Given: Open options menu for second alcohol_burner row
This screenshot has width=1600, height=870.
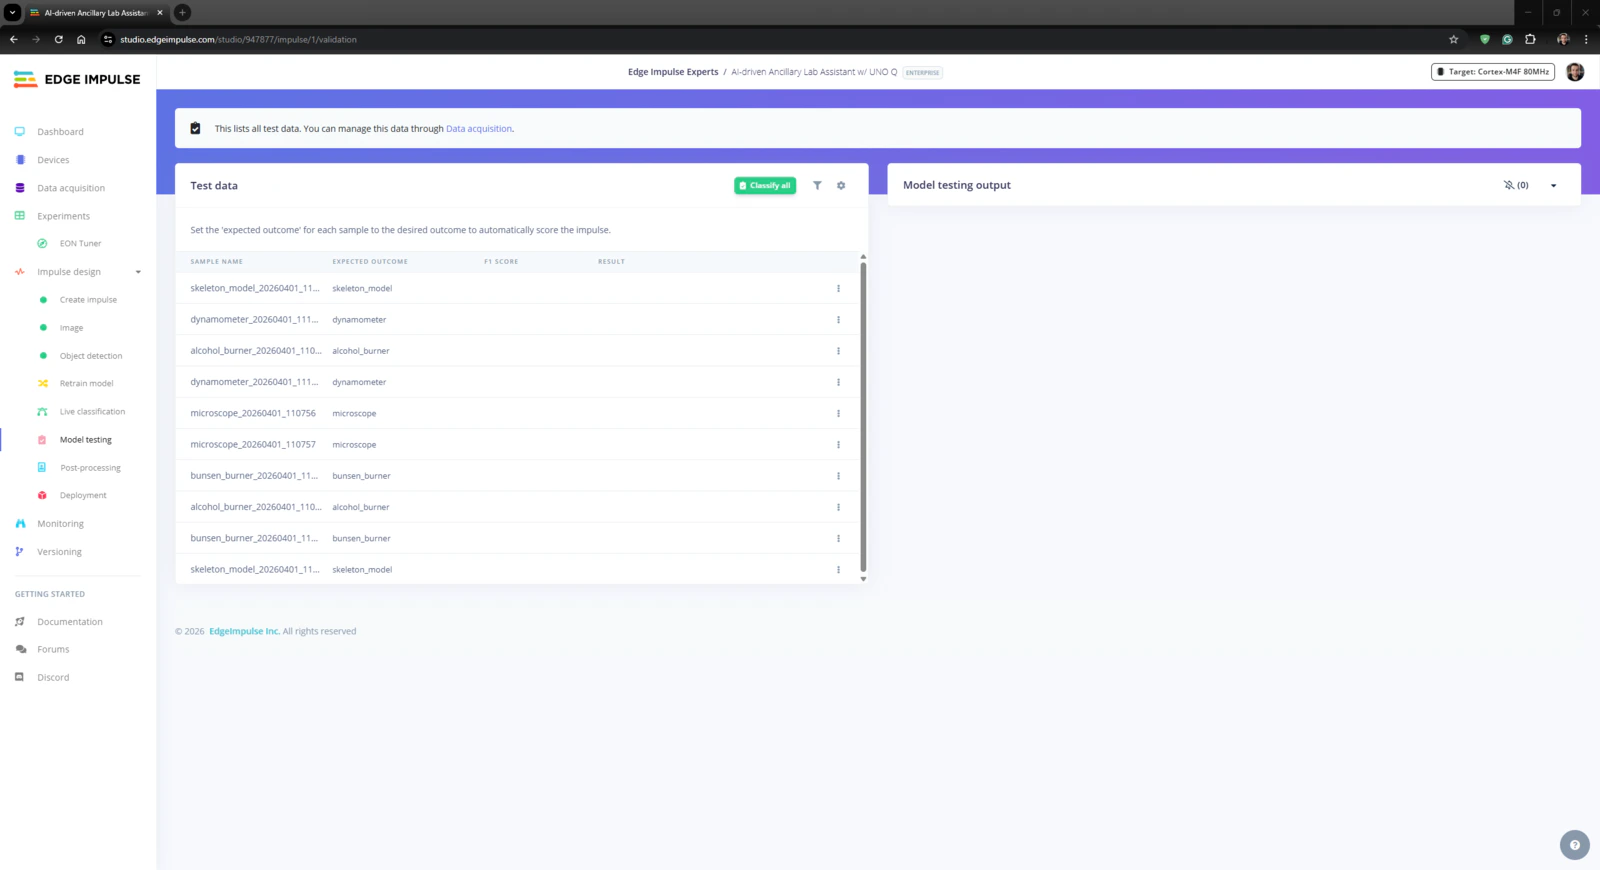Looking at the screenshot, I should pyautogui.click(x=838, y=507).
